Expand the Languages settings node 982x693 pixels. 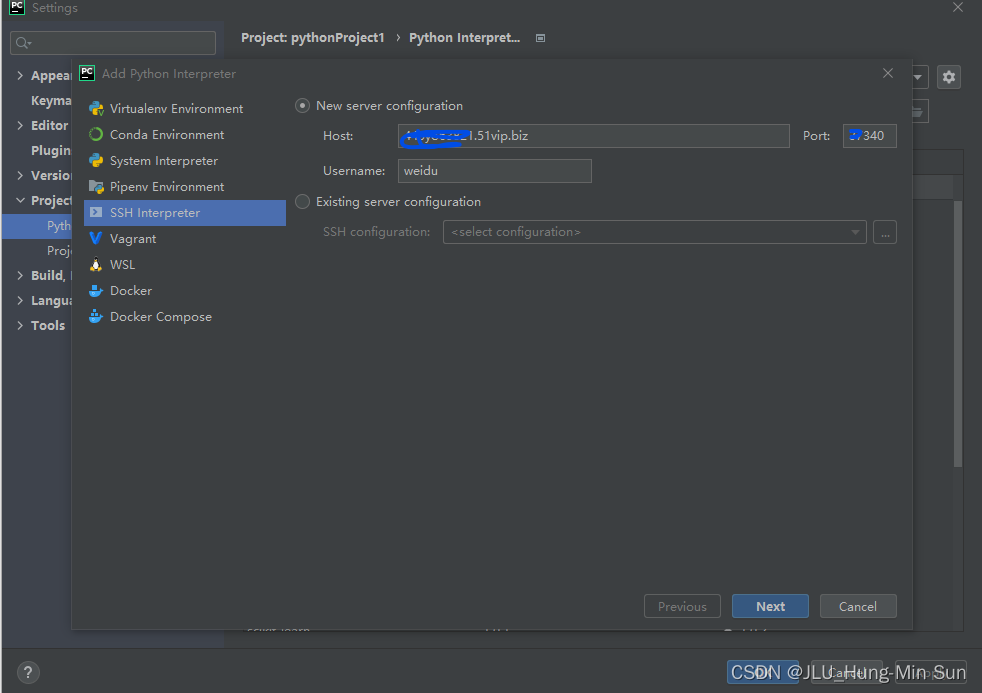pos(20,300)
